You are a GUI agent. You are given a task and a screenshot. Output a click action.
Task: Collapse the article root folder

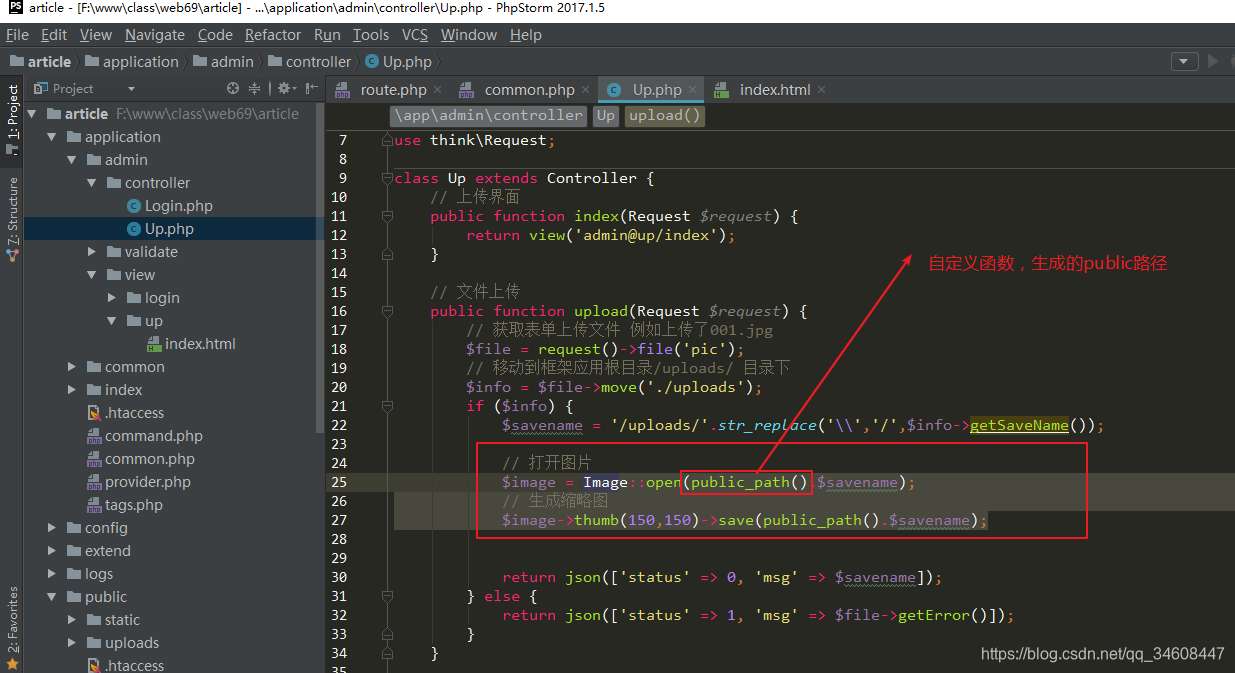click(x=31, y=114)
